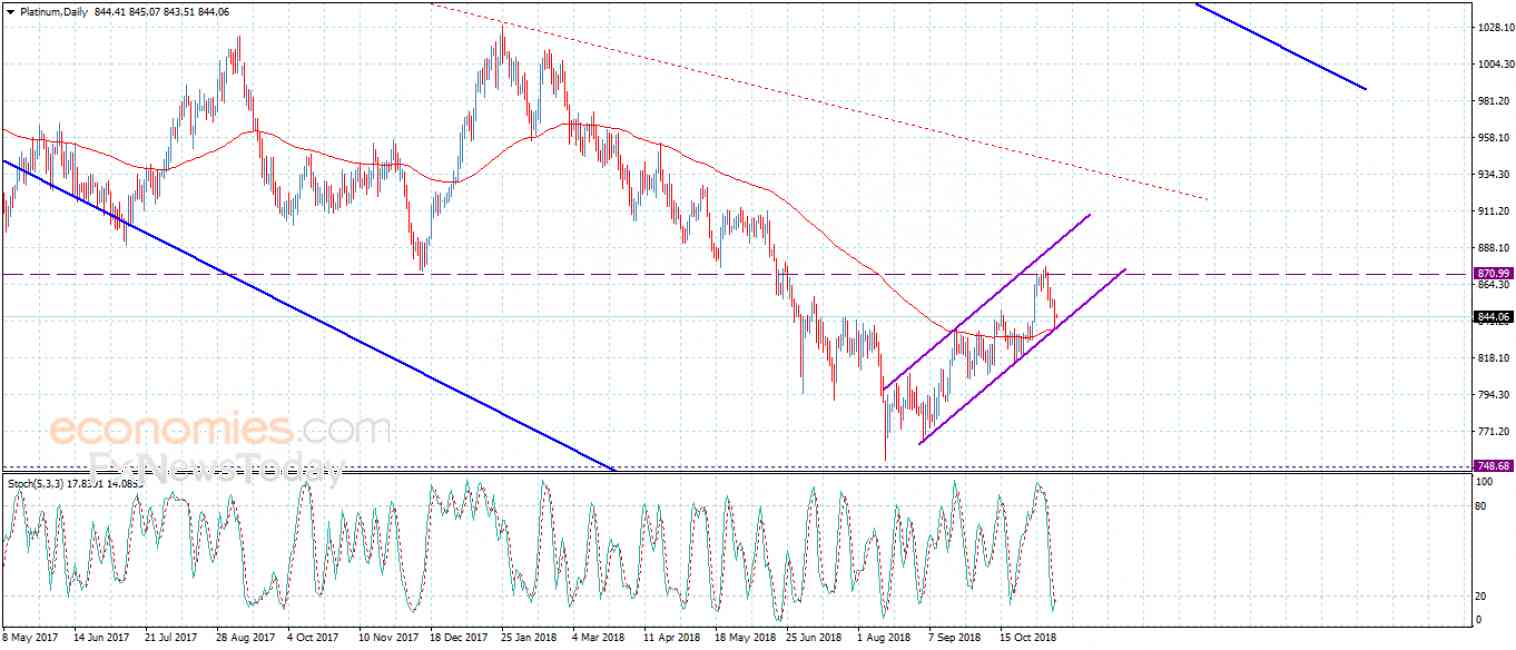
Task: Click the stochastic 20 level label
Action: coord(1485,597)
